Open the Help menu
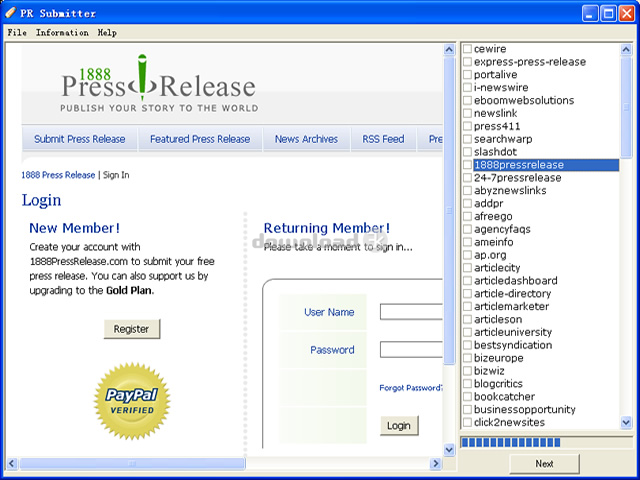The image size is (640, 480). [107, 32]
